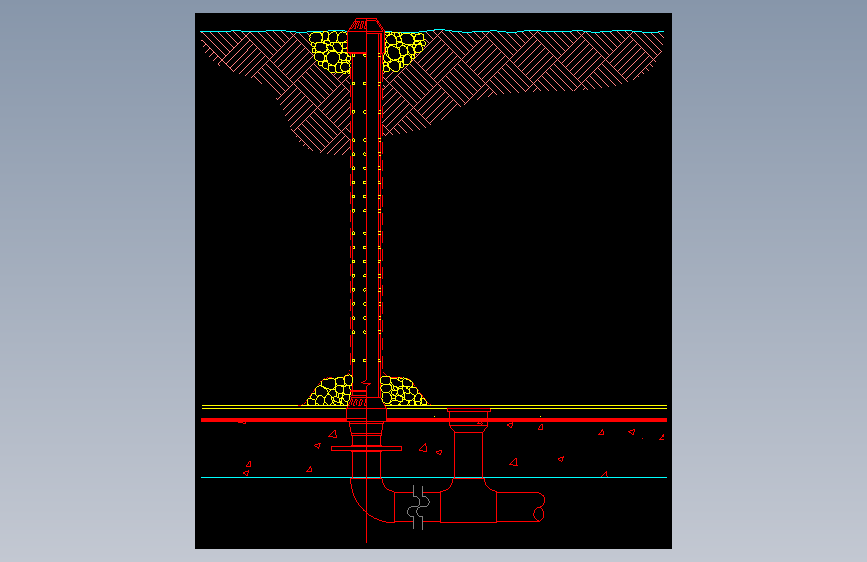Select the cut pipe end at far right
Viewport: 867px width, 562px height.
tap(539, 507)
